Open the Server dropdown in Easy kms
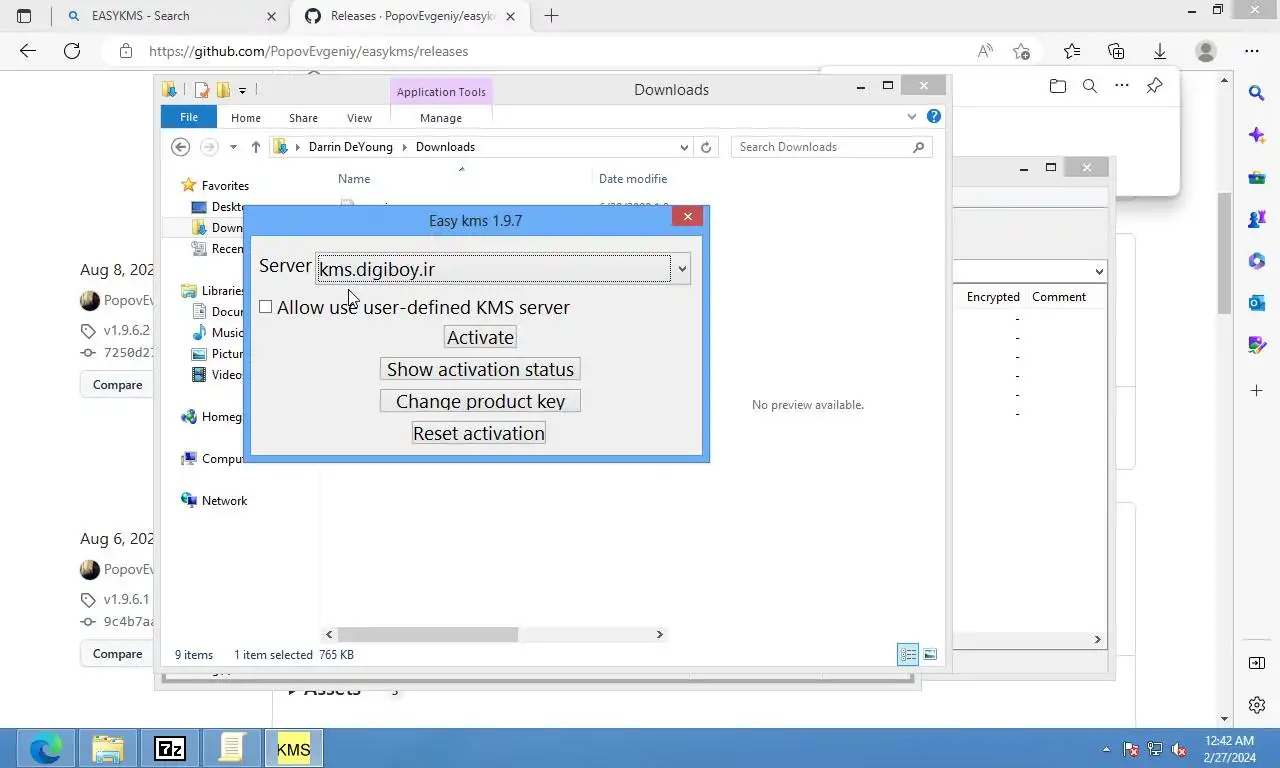This screenshot has width=1280, height=768. (x=682, y=269)
